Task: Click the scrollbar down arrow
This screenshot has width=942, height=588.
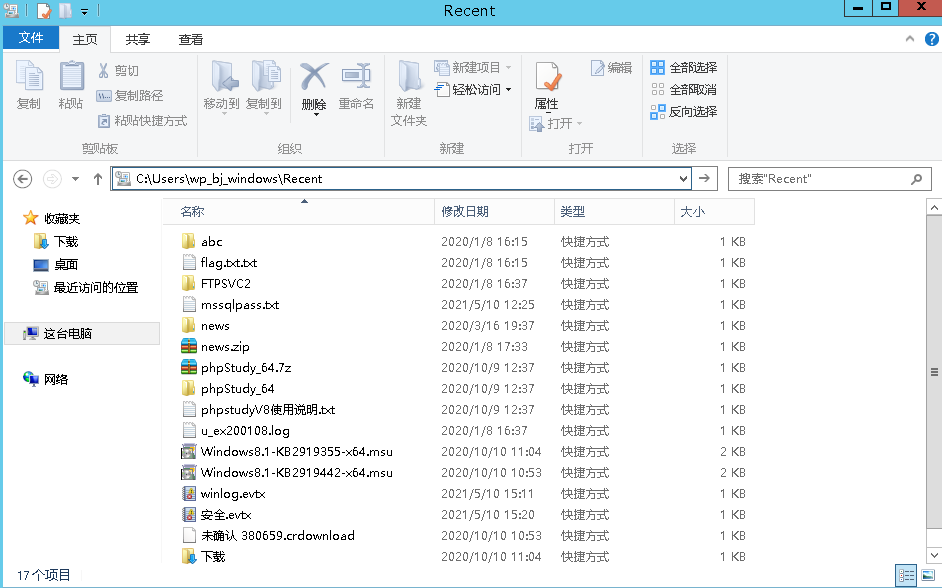Action: click(934, 555)
